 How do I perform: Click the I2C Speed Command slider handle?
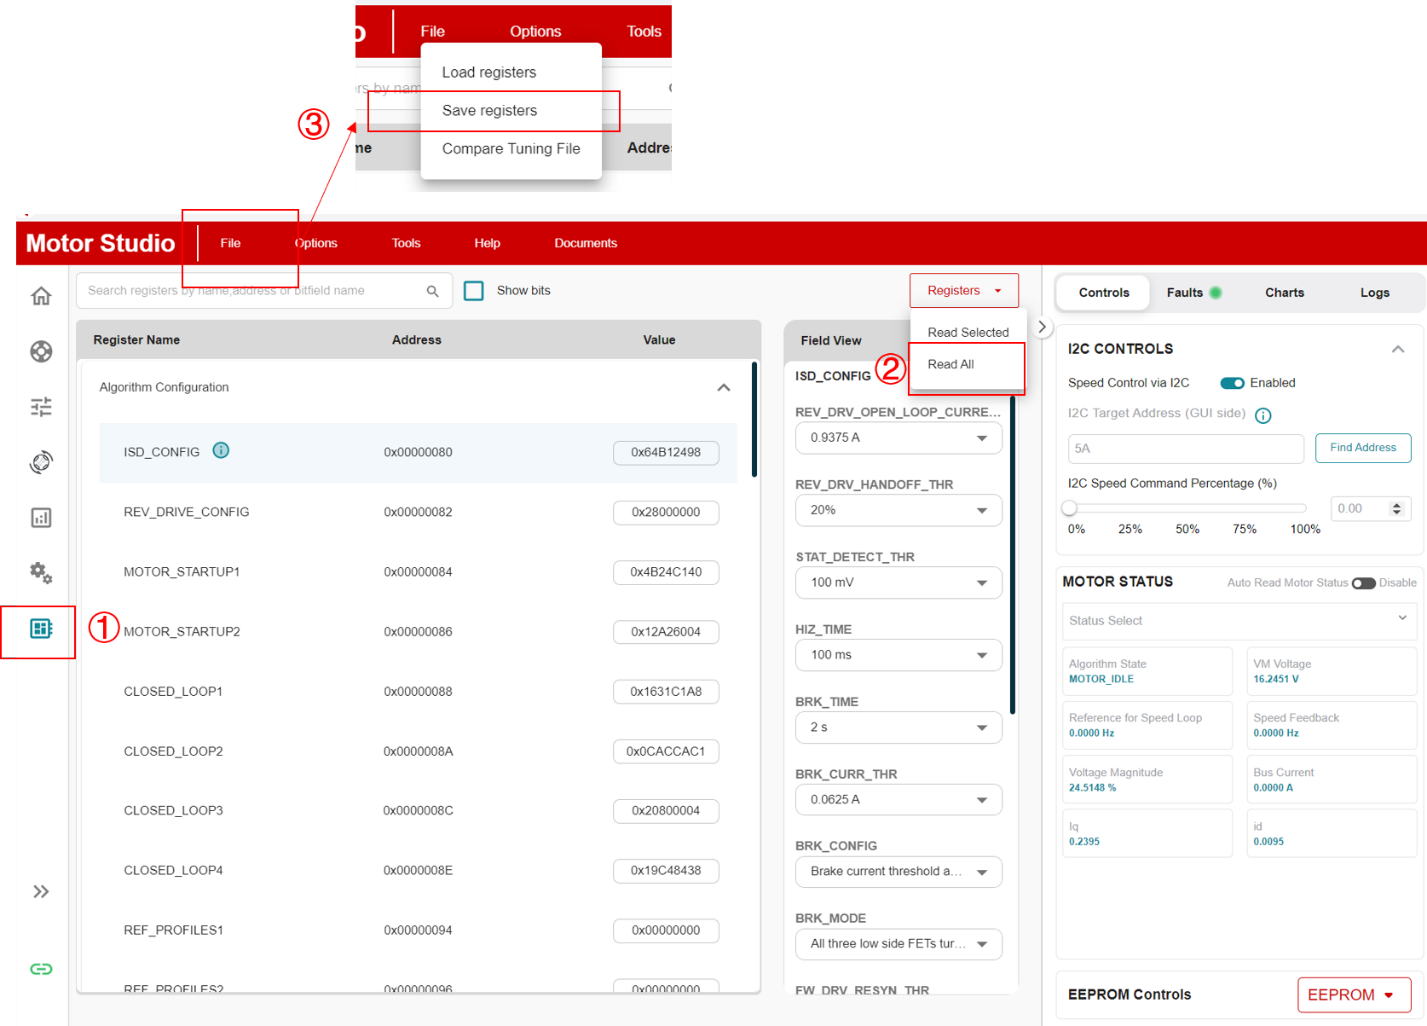1070,508
